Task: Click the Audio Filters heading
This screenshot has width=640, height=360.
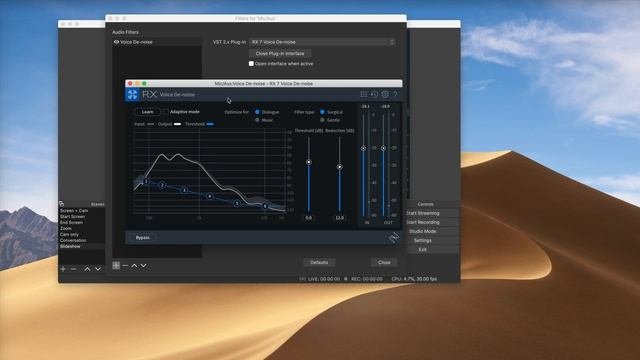Action: (x=125, y=32)
